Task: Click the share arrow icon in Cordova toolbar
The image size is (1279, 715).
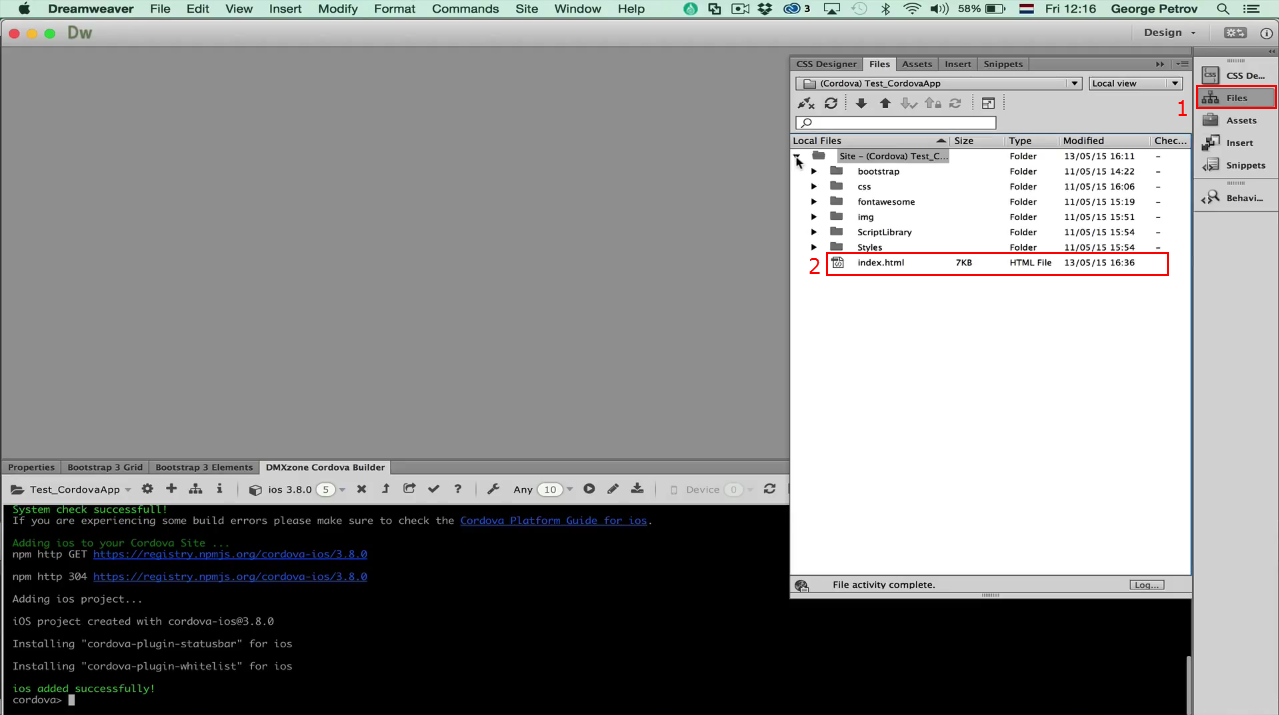Action: point(409,489)
